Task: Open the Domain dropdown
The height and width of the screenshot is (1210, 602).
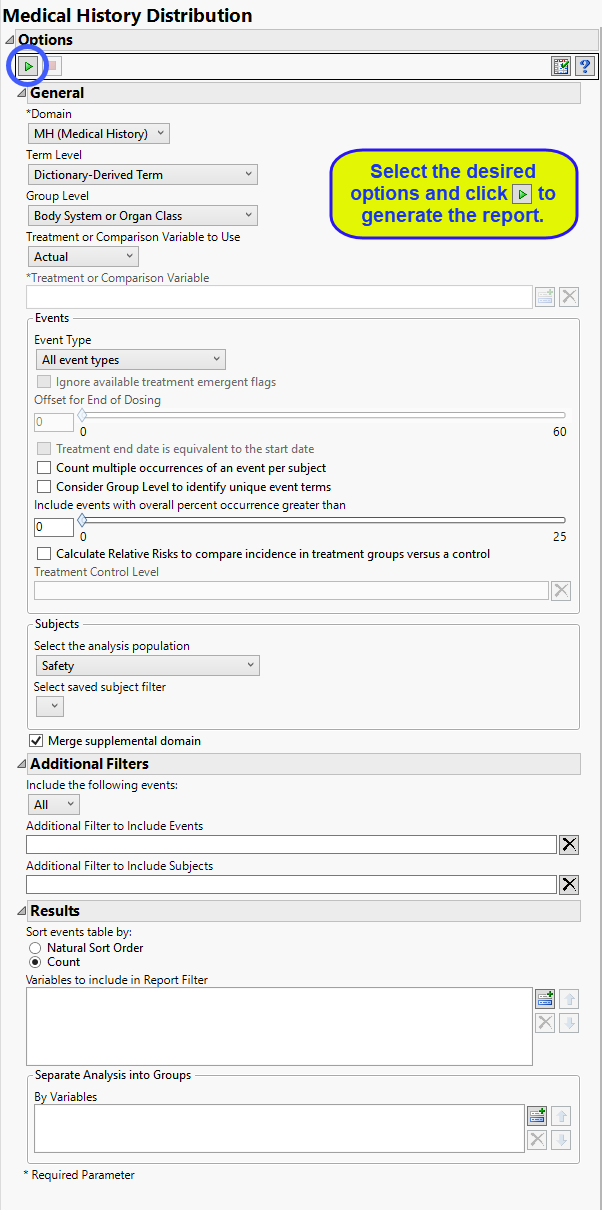Action: point(98,134)
